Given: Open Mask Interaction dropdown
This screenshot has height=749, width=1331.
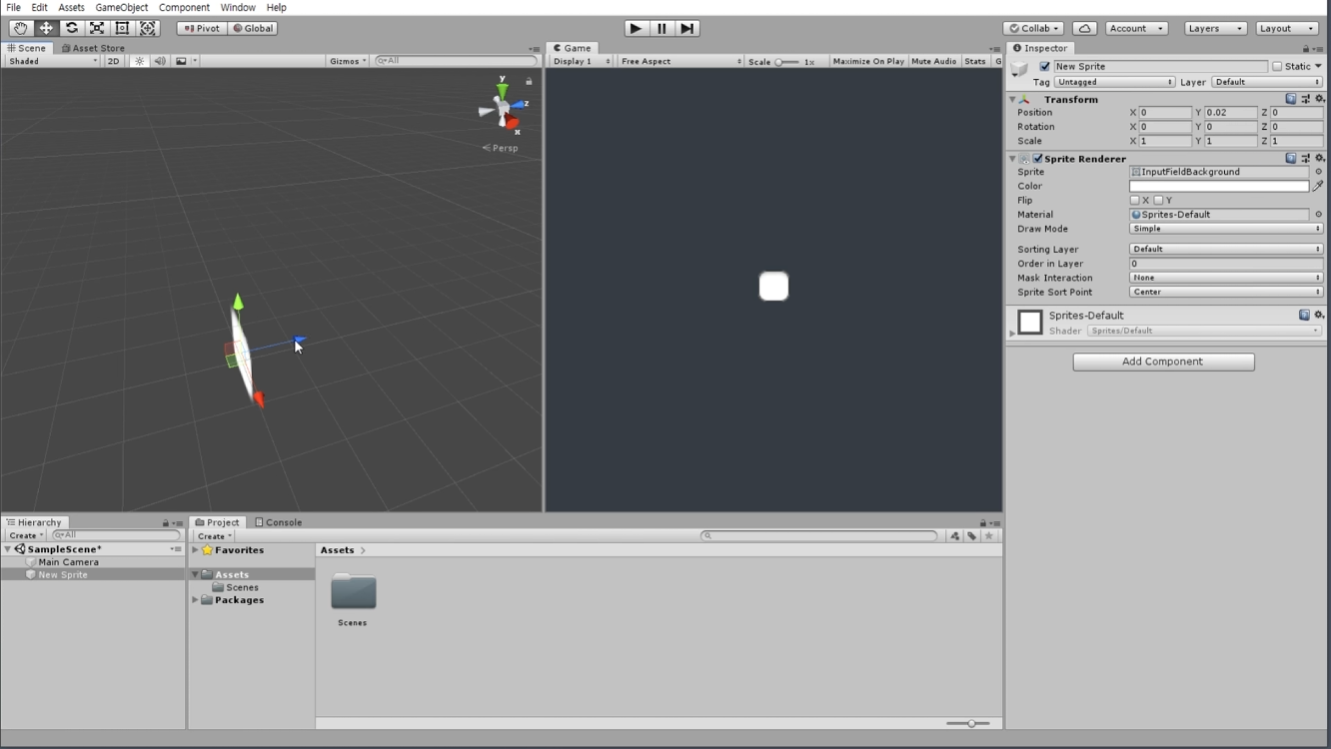Looking at the screenshot, I should [1226, 278].
